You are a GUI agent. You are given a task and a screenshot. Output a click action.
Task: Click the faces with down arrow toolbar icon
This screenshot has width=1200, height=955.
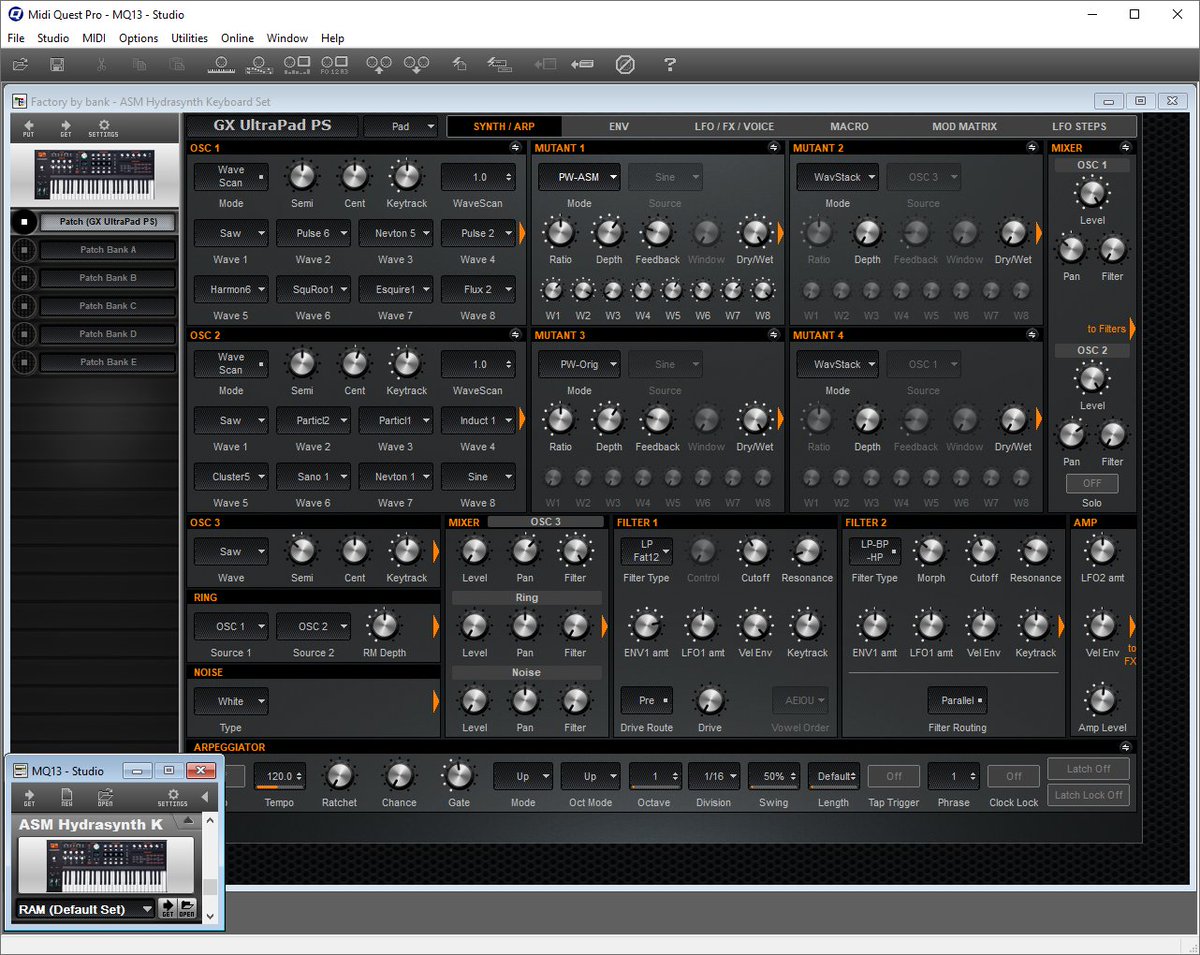tap(416, 65)
